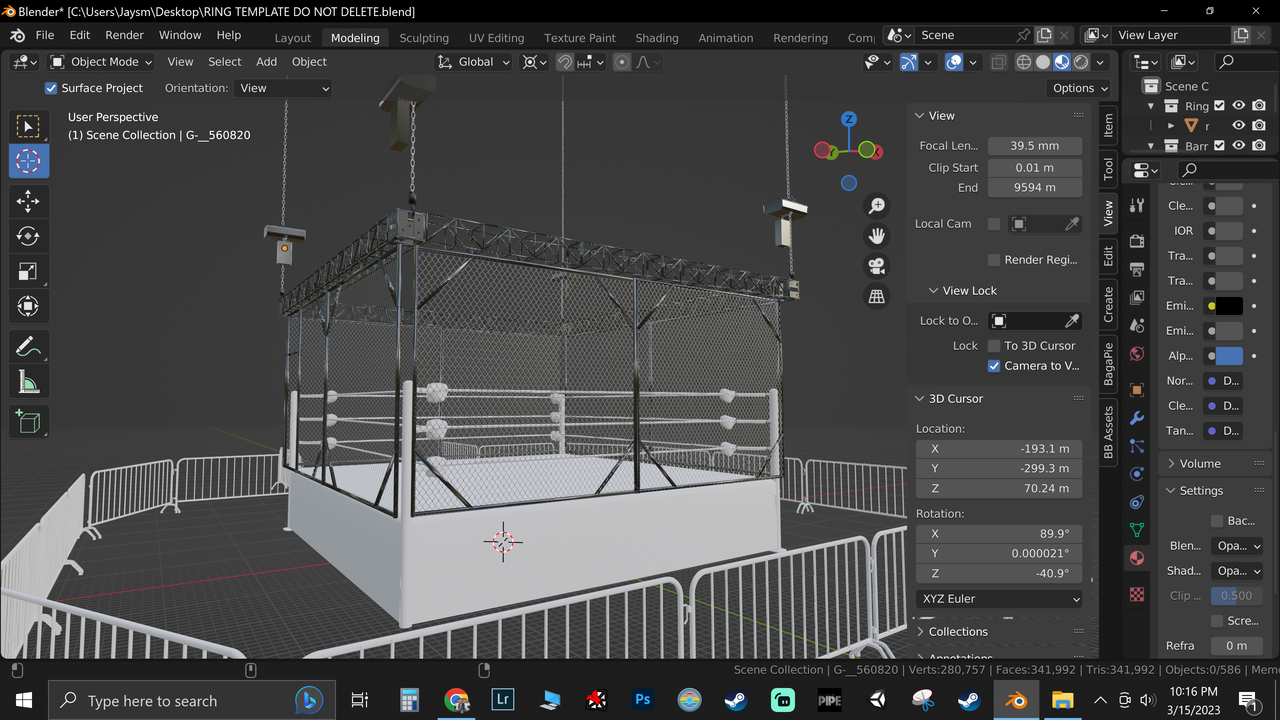Screen dimensions: 1280x720
Task: Open the World properties tab icon
Action: [1137, 354]
